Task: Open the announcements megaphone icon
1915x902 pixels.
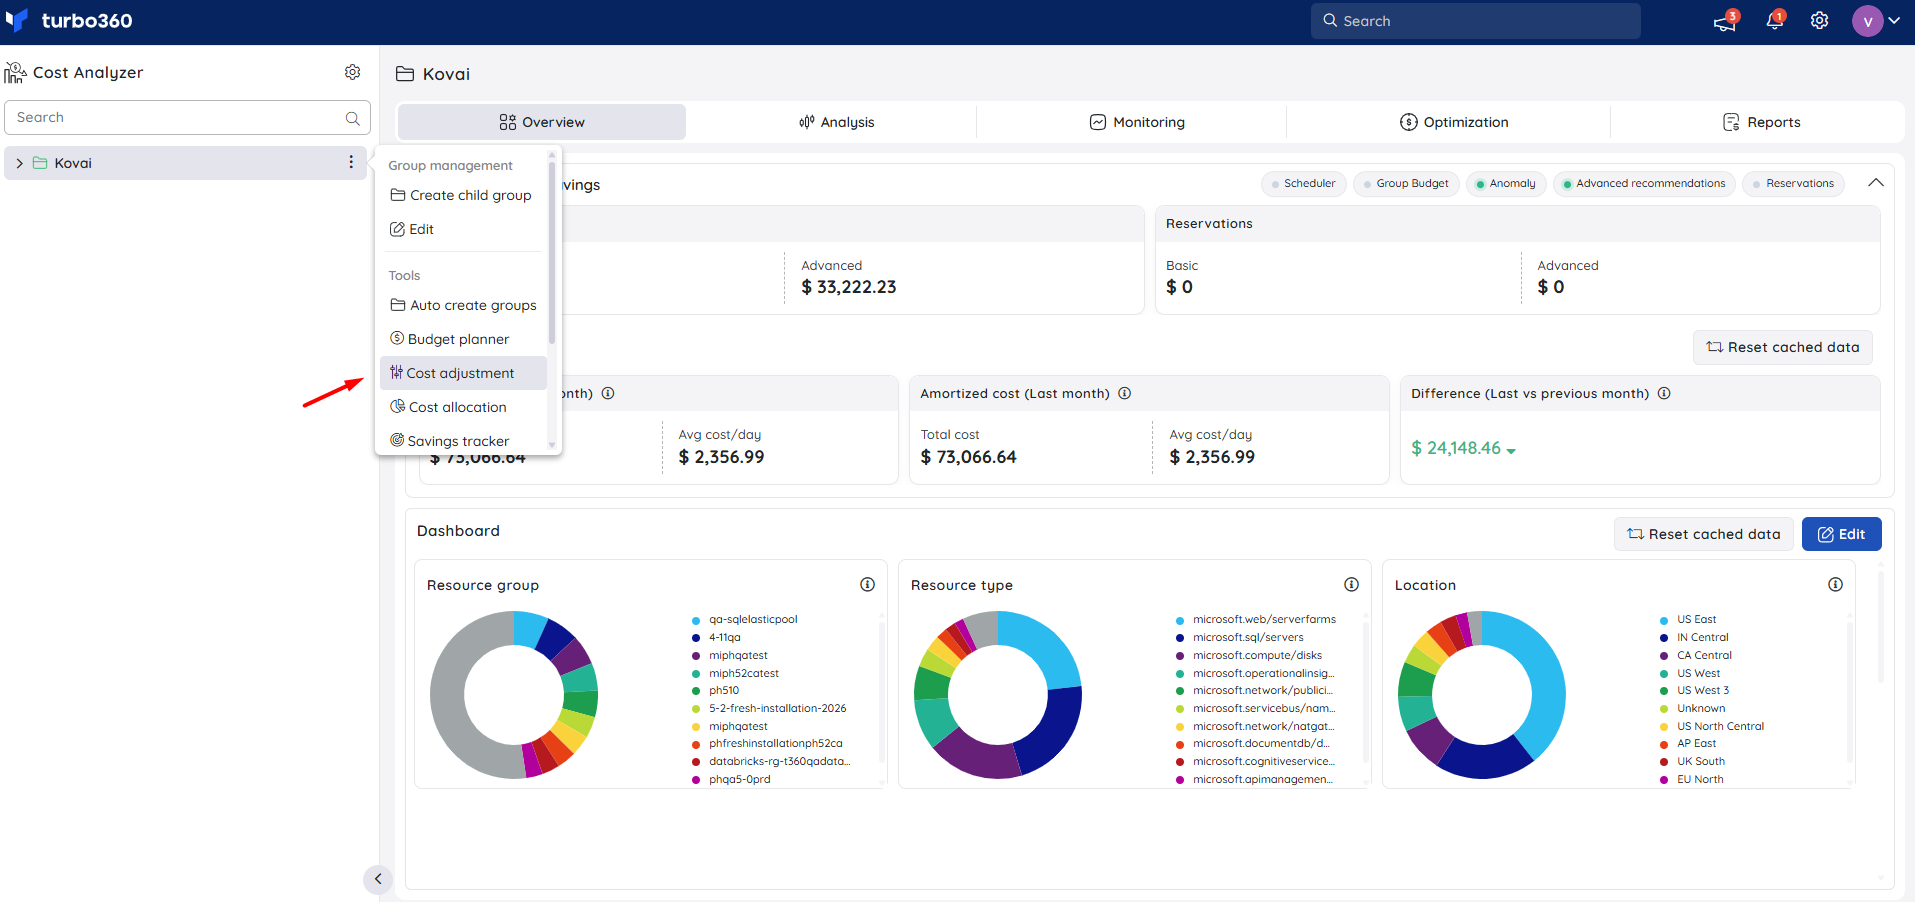Action: [x=1726, y=20]
